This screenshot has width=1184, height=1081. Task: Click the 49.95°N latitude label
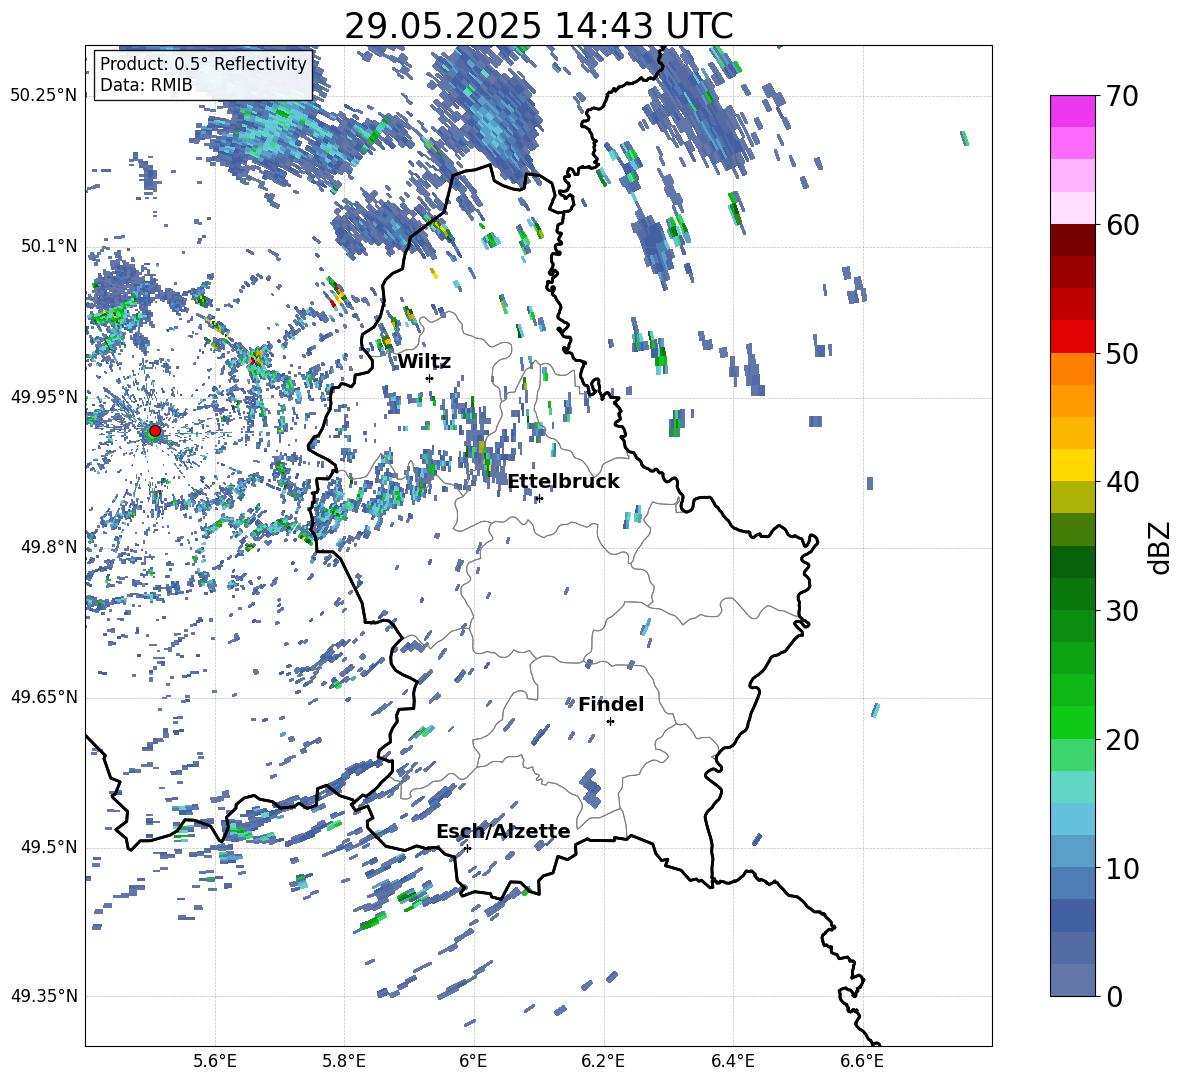45,396
